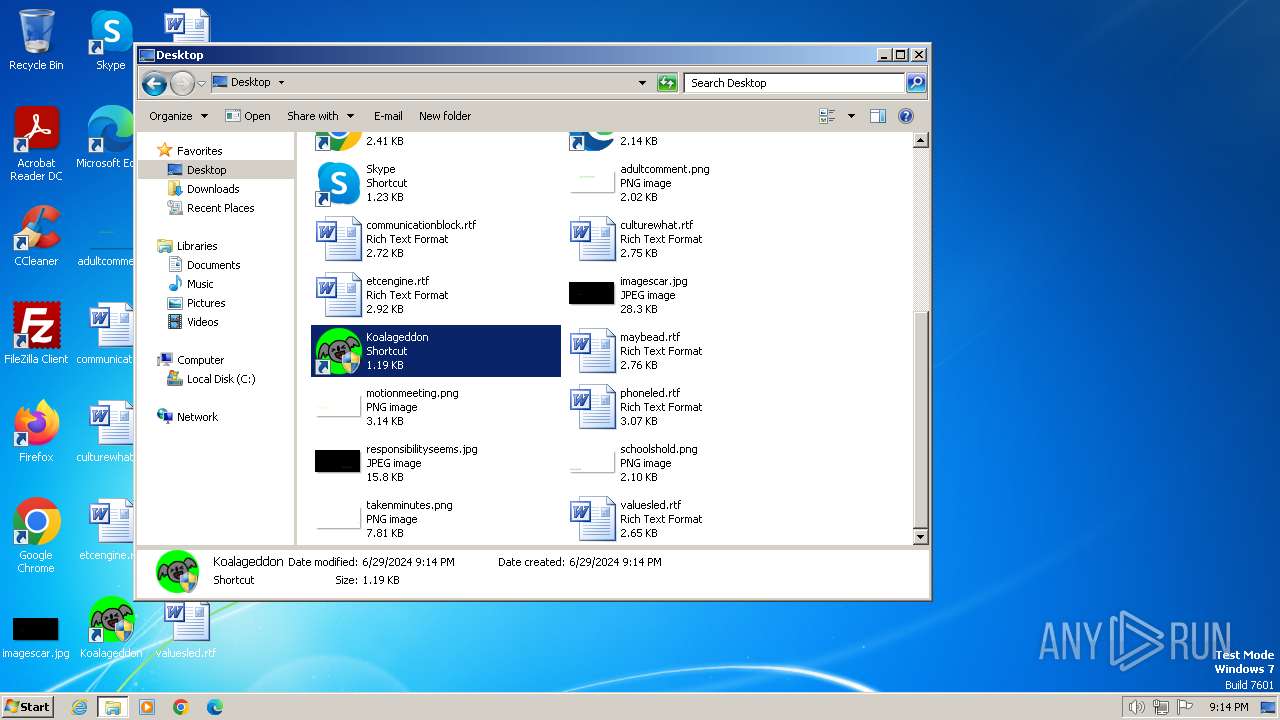Select schoolshold.png in file list
Viewport: 1280px width, 720px height.
pyautogui.click(x=690, y=463)
